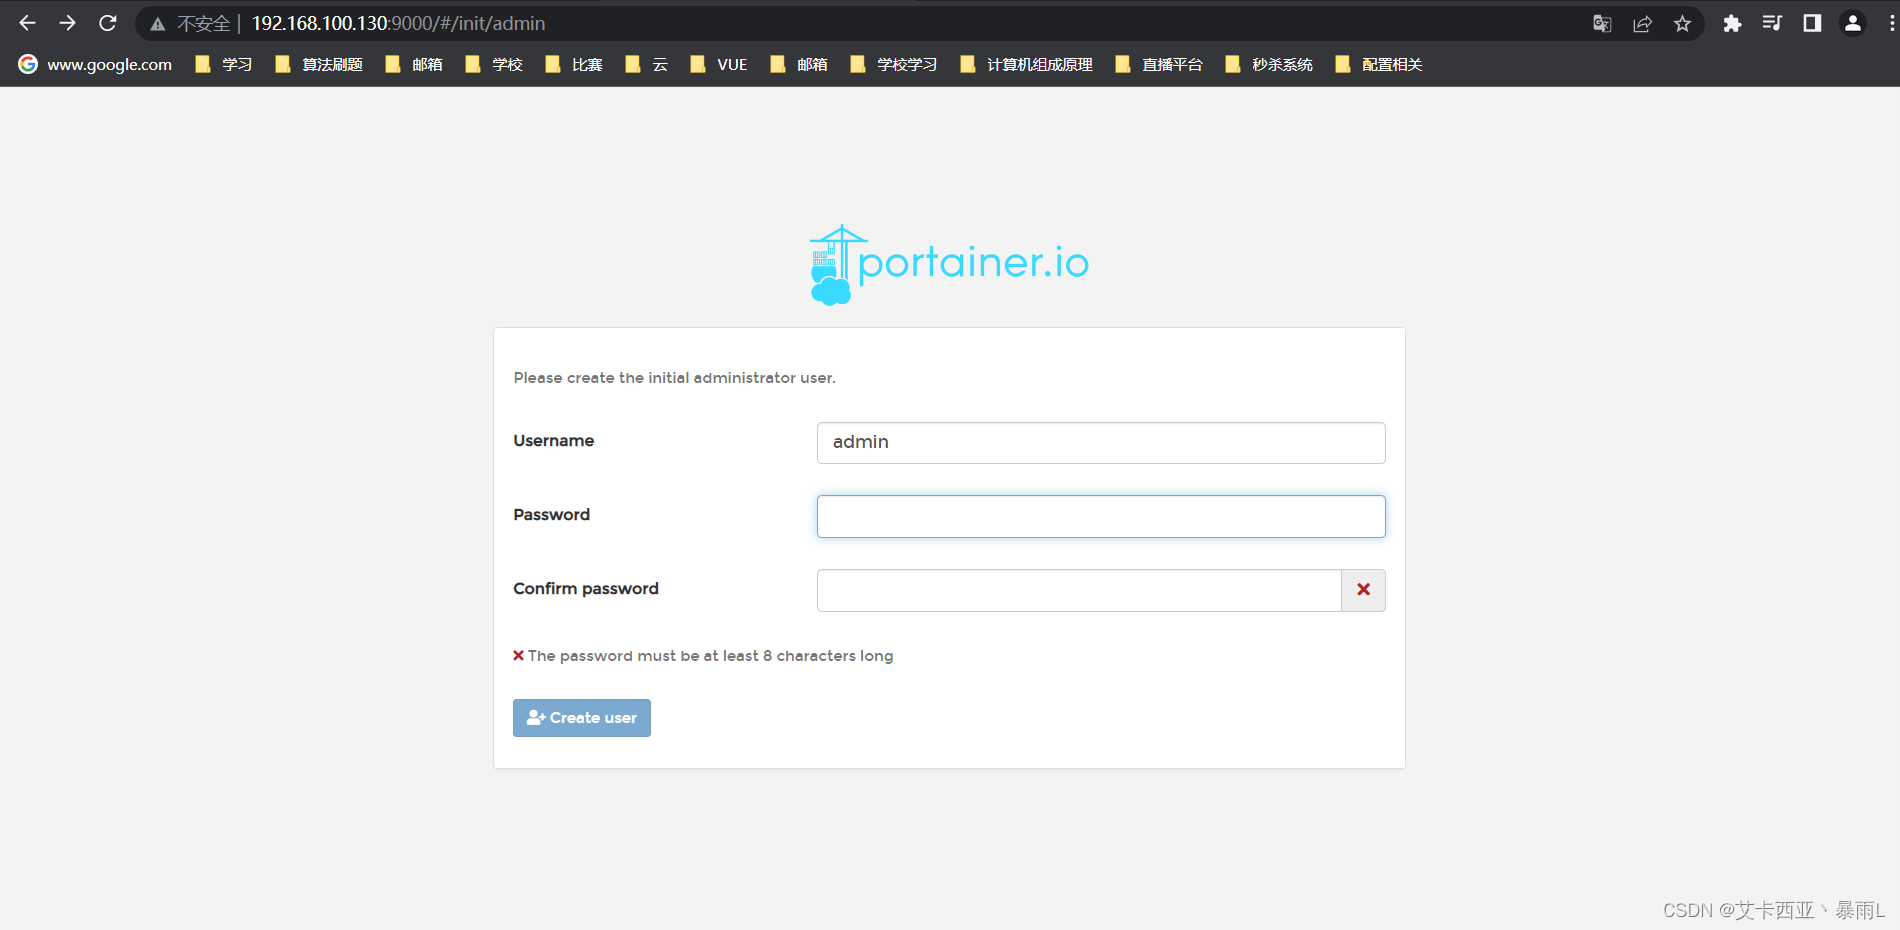Click the share page icon

[1642, 24]
